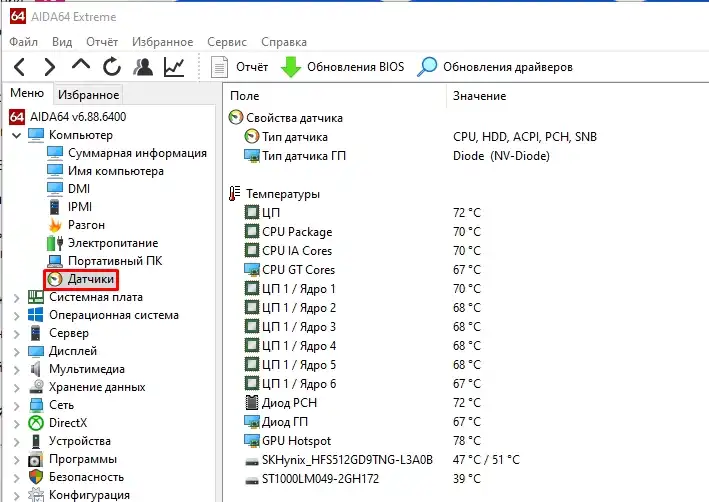
Task: Click the Операционная система Windows logo icon
Action: [x=36, y=315]
